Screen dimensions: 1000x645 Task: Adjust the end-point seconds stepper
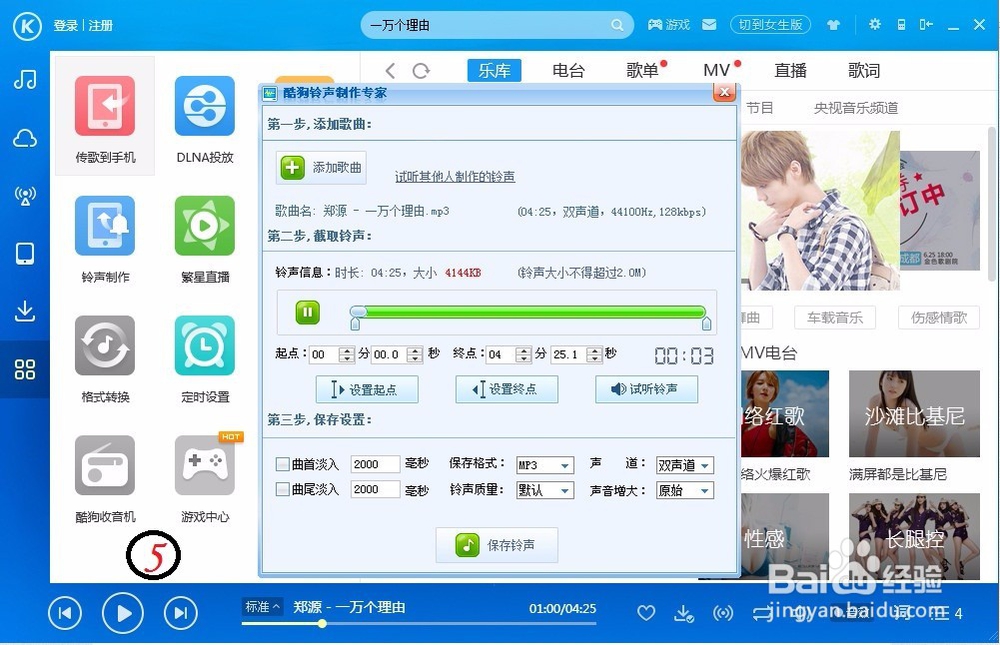point(594,354)
